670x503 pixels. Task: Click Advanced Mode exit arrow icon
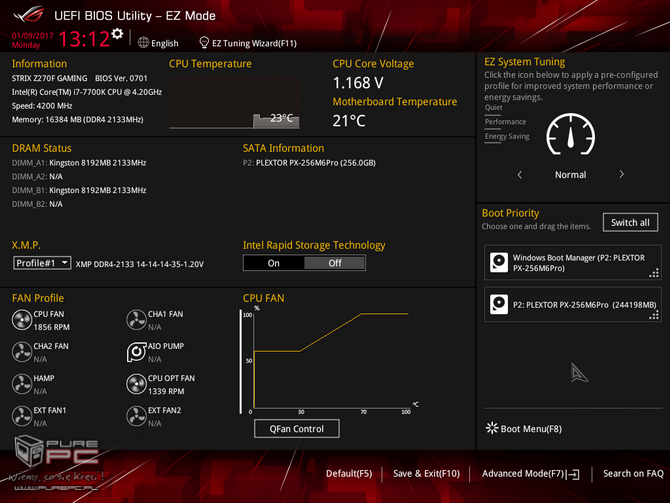point(573,474)
